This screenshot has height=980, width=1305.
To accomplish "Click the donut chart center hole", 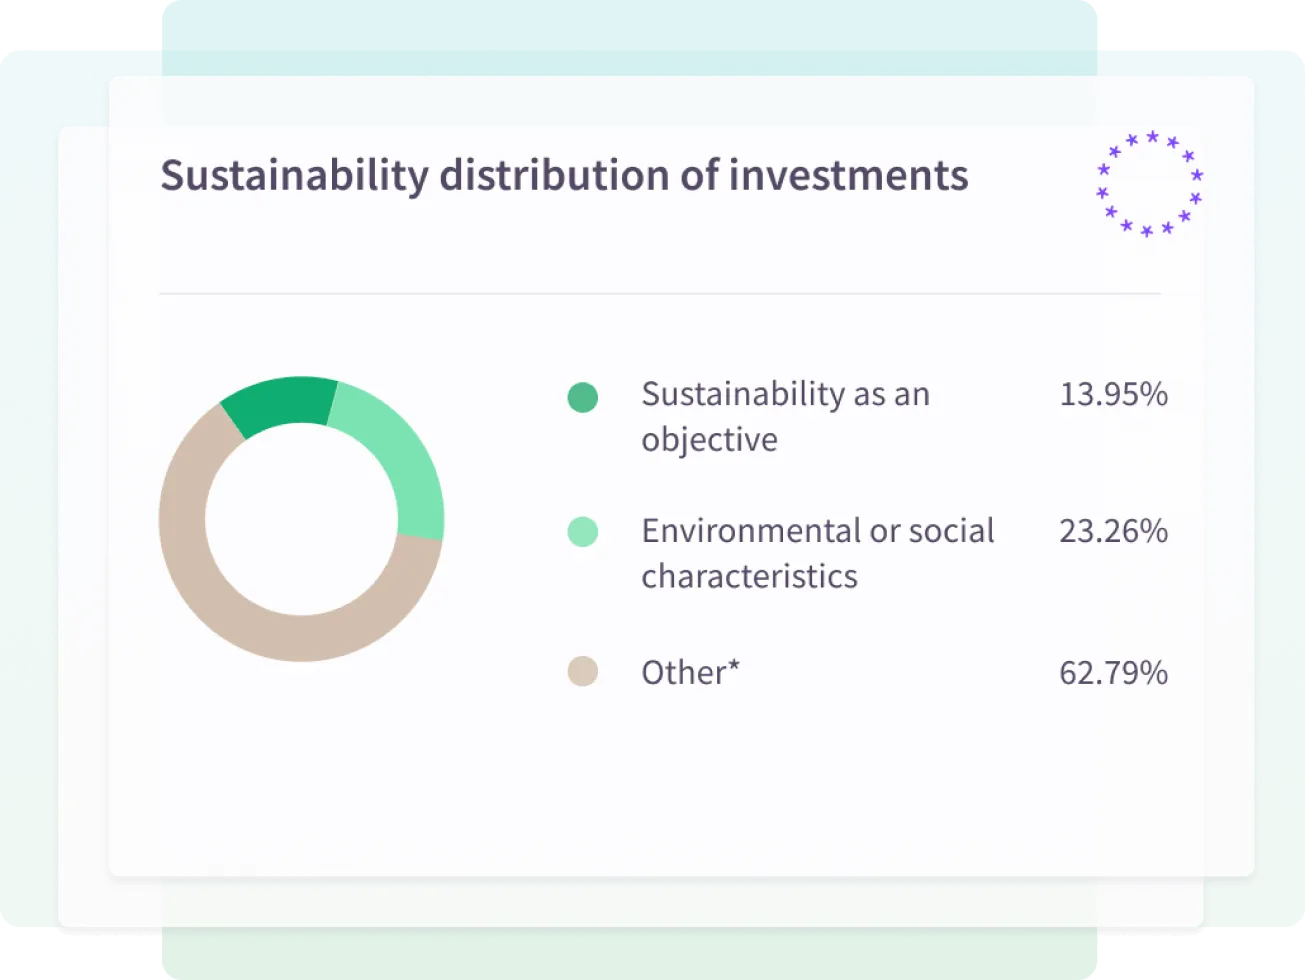I will click(301, 519).
